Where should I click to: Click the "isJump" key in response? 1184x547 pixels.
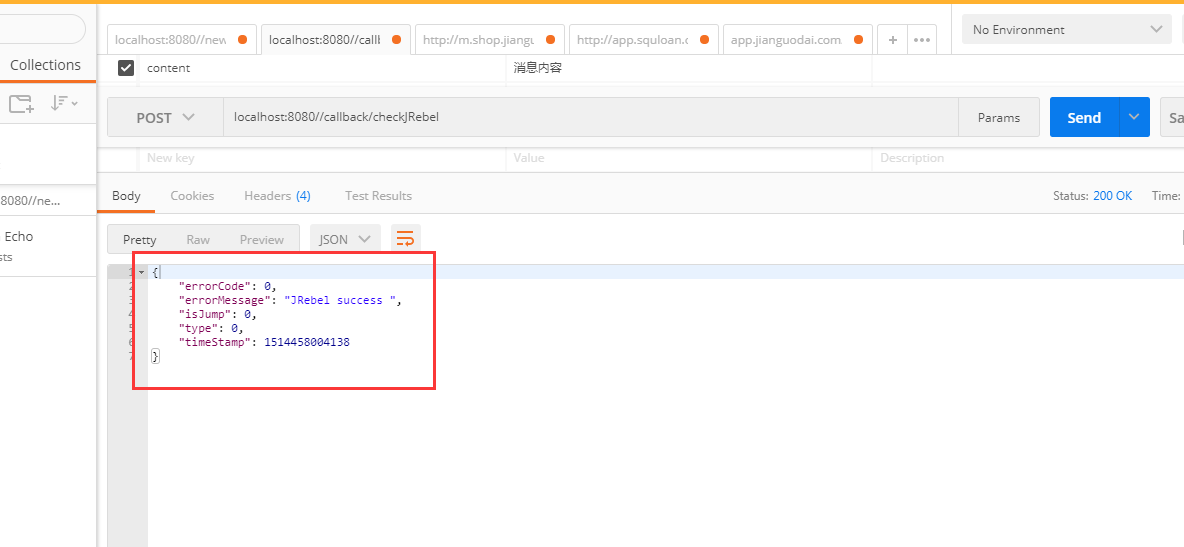tap(204, 314)
